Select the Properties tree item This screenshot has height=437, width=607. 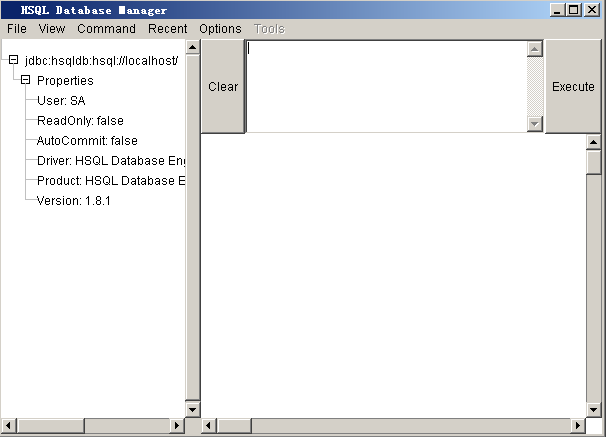pos(65,81)
